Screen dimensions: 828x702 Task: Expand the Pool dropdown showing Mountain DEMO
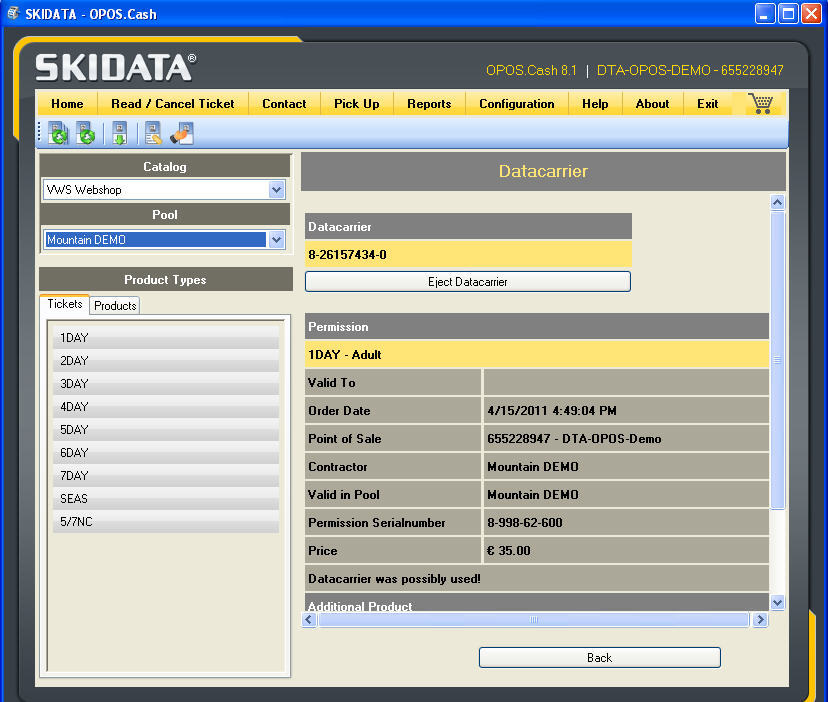[277, 240]
